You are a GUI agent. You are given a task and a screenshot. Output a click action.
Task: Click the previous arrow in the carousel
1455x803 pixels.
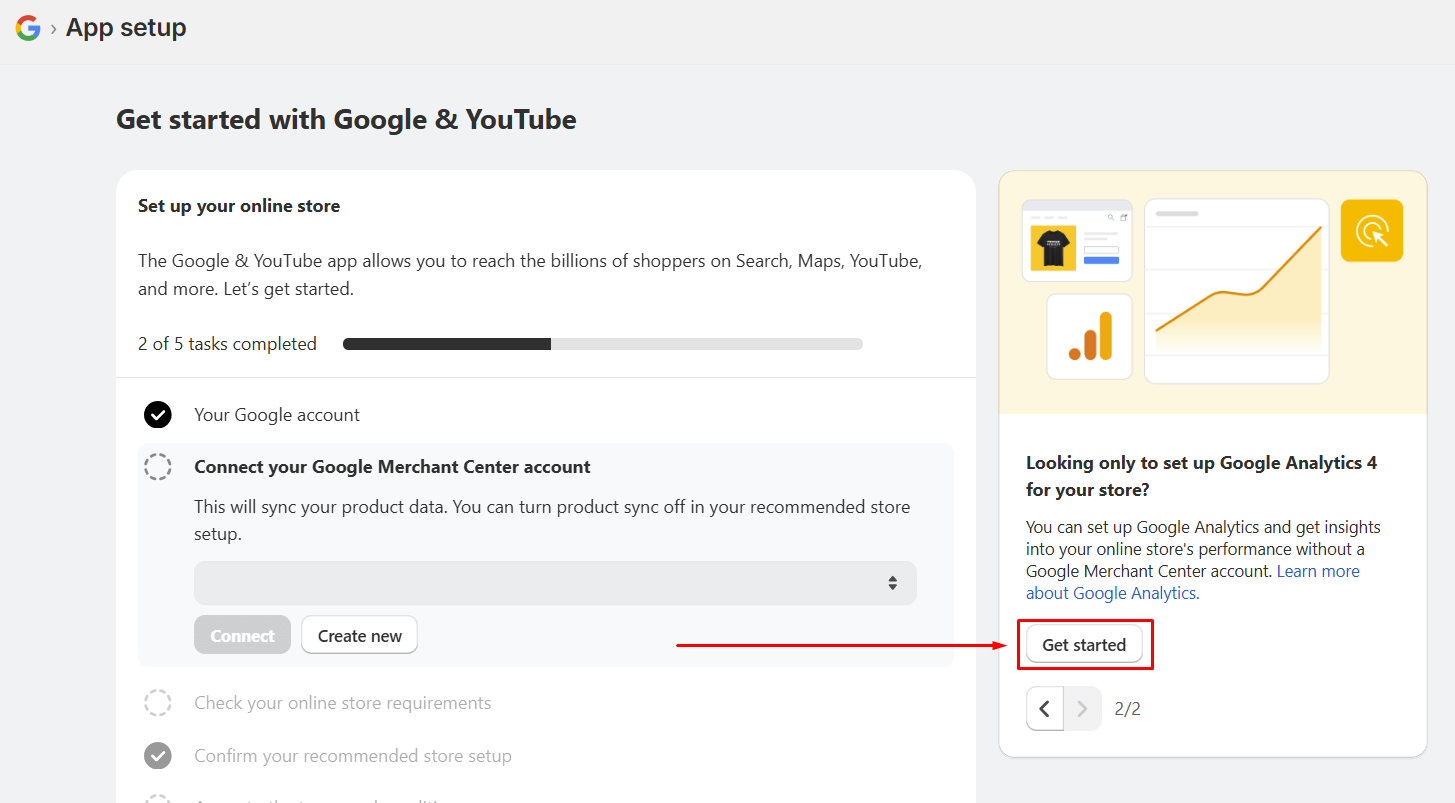coord(1044,708)
